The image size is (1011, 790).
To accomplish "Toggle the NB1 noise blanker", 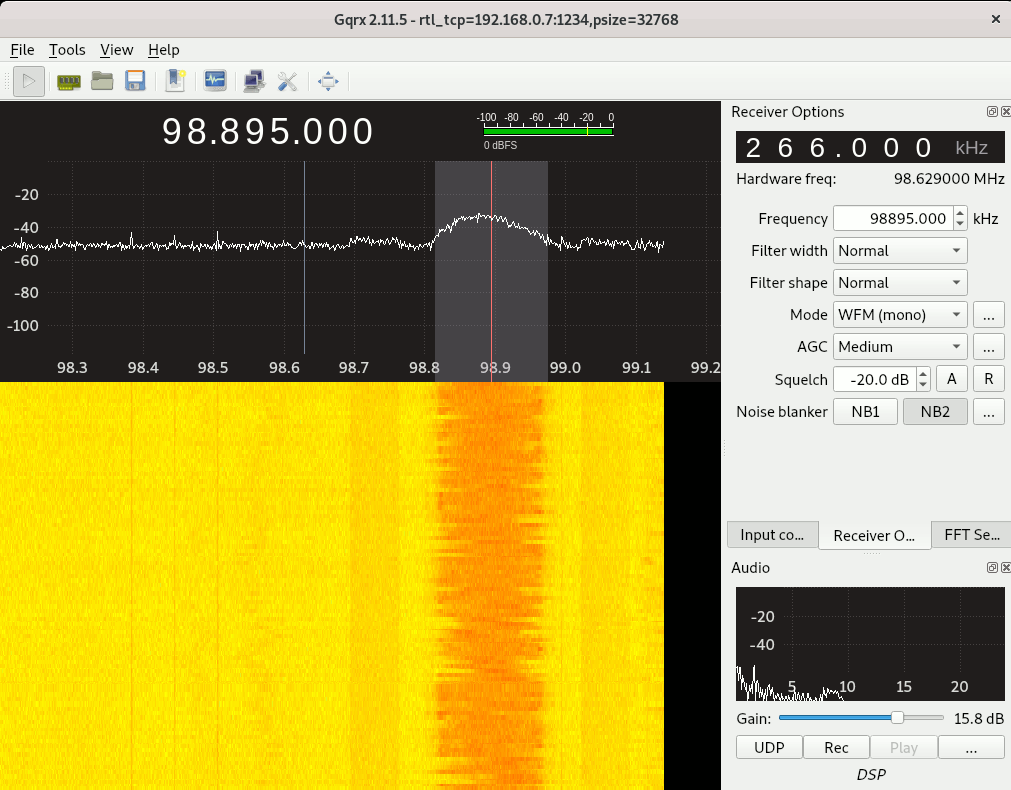I will [x=865, y=411].
